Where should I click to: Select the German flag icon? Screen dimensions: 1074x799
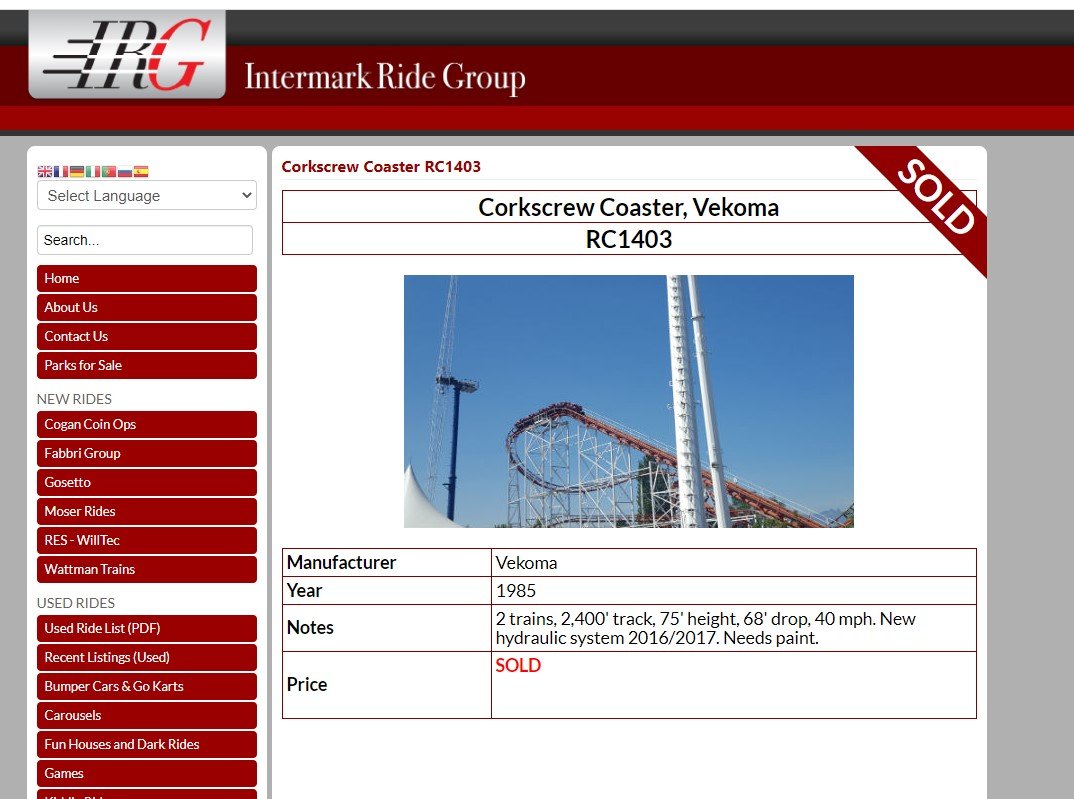coord(77,171)
